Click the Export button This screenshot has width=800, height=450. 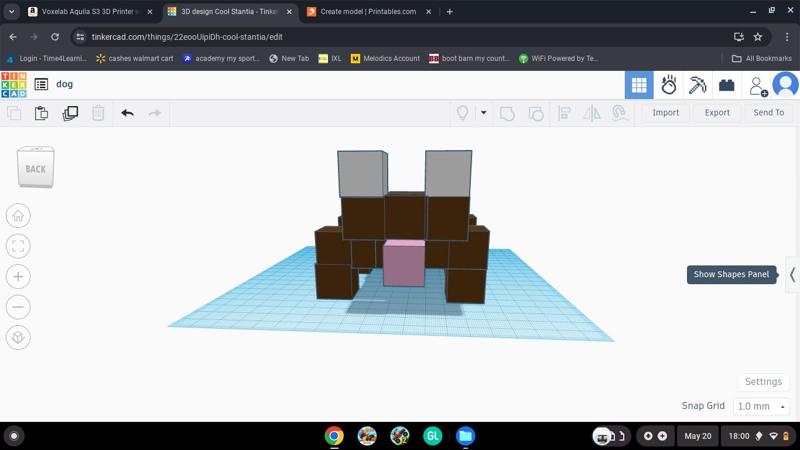pos(717,113)
